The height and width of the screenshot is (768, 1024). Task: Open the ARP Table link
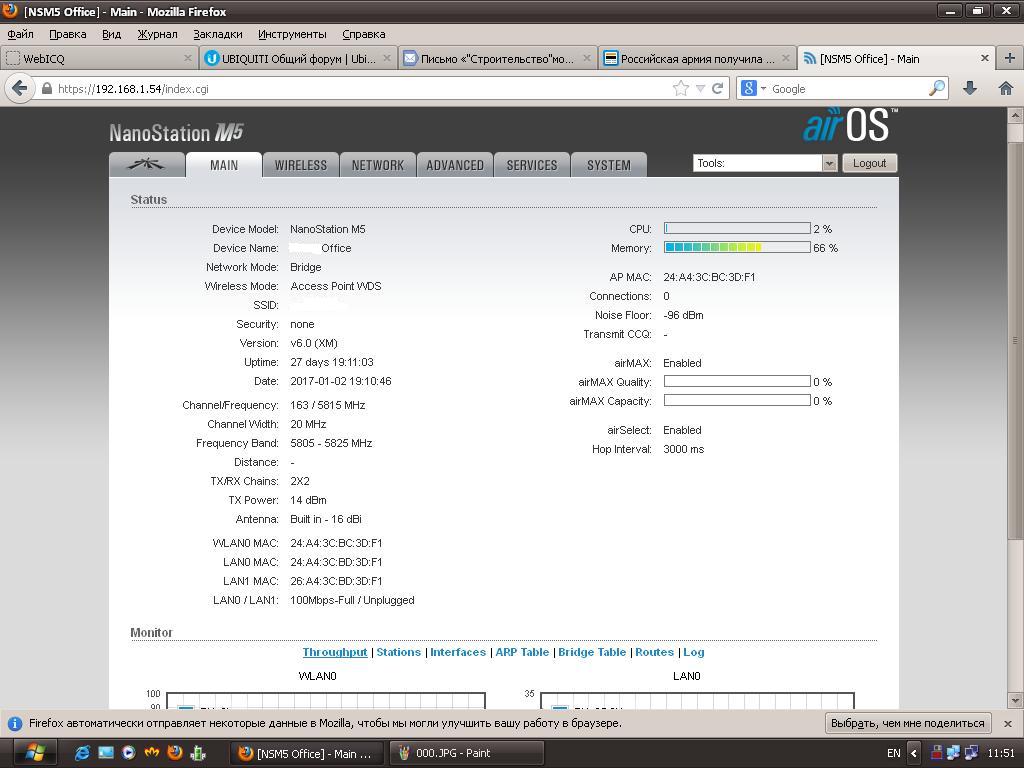click(x=522, y=652)
